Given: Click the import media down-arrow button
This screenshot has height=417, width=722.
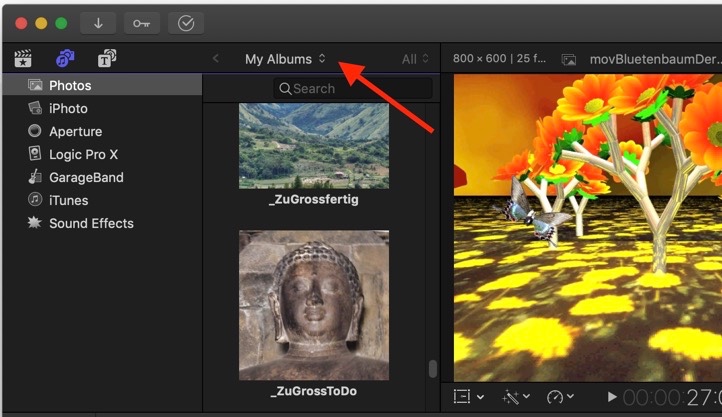Looking at the screenshot, I should coord(98,23).
